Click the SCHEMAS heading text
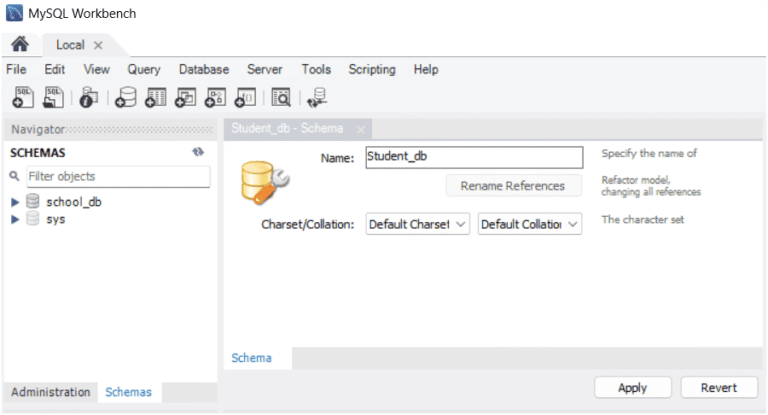Viewport: 768px width, 415px height. pyautogui.click(x=38, y=153)
